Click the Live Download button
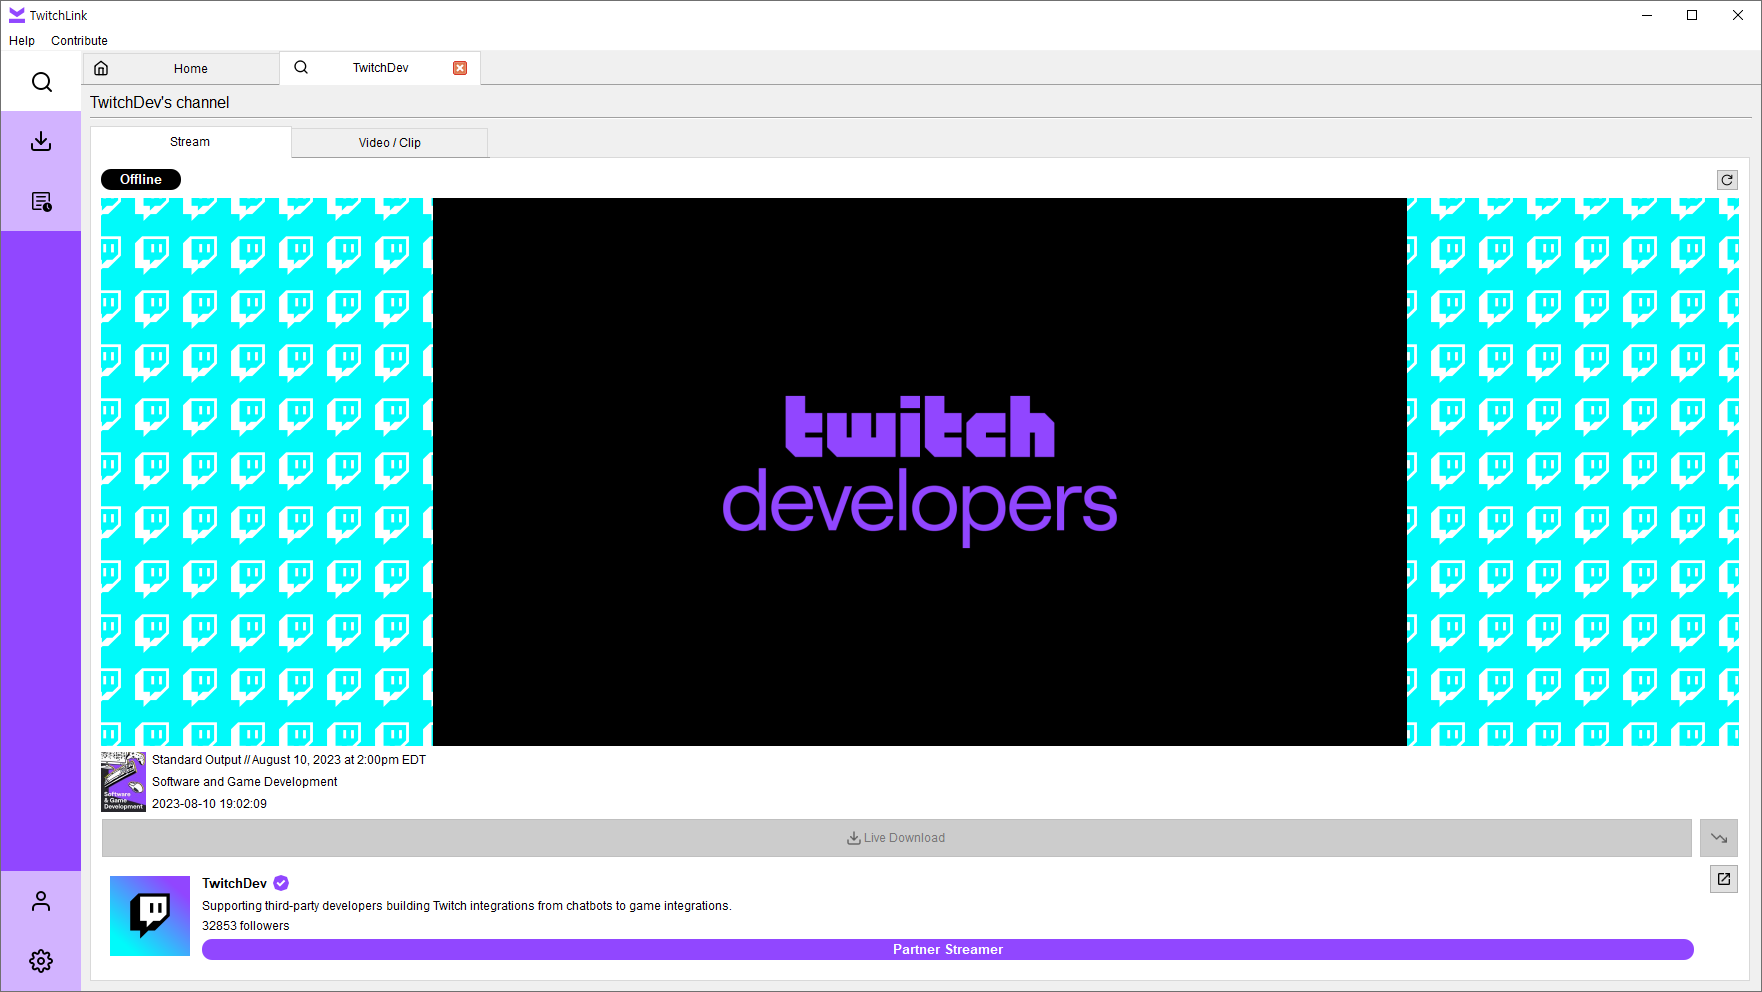This screenshot has width=1762, height=992. [897, 838]
